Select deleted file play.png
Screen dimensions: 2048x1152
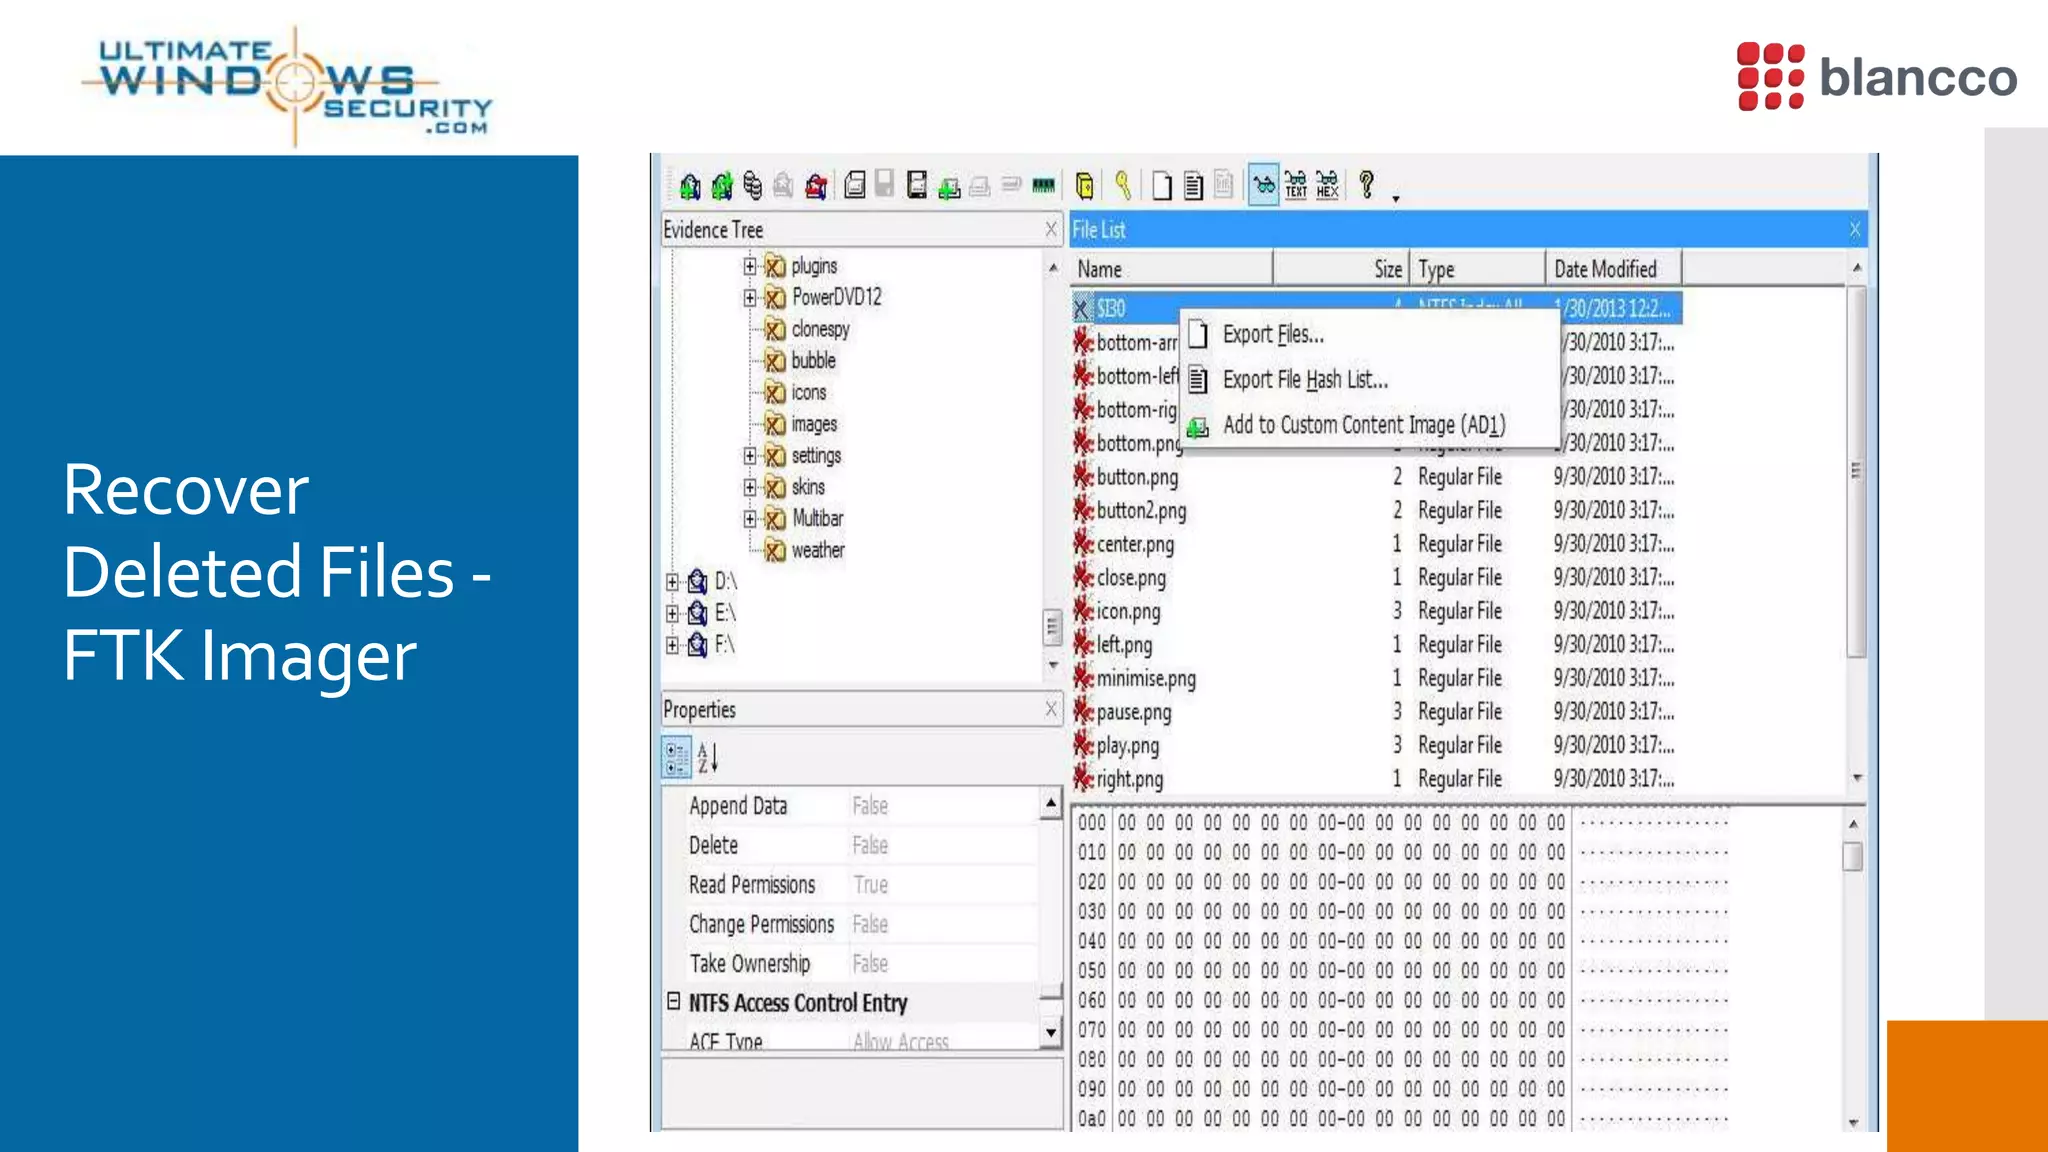(x=1127, y=746)
